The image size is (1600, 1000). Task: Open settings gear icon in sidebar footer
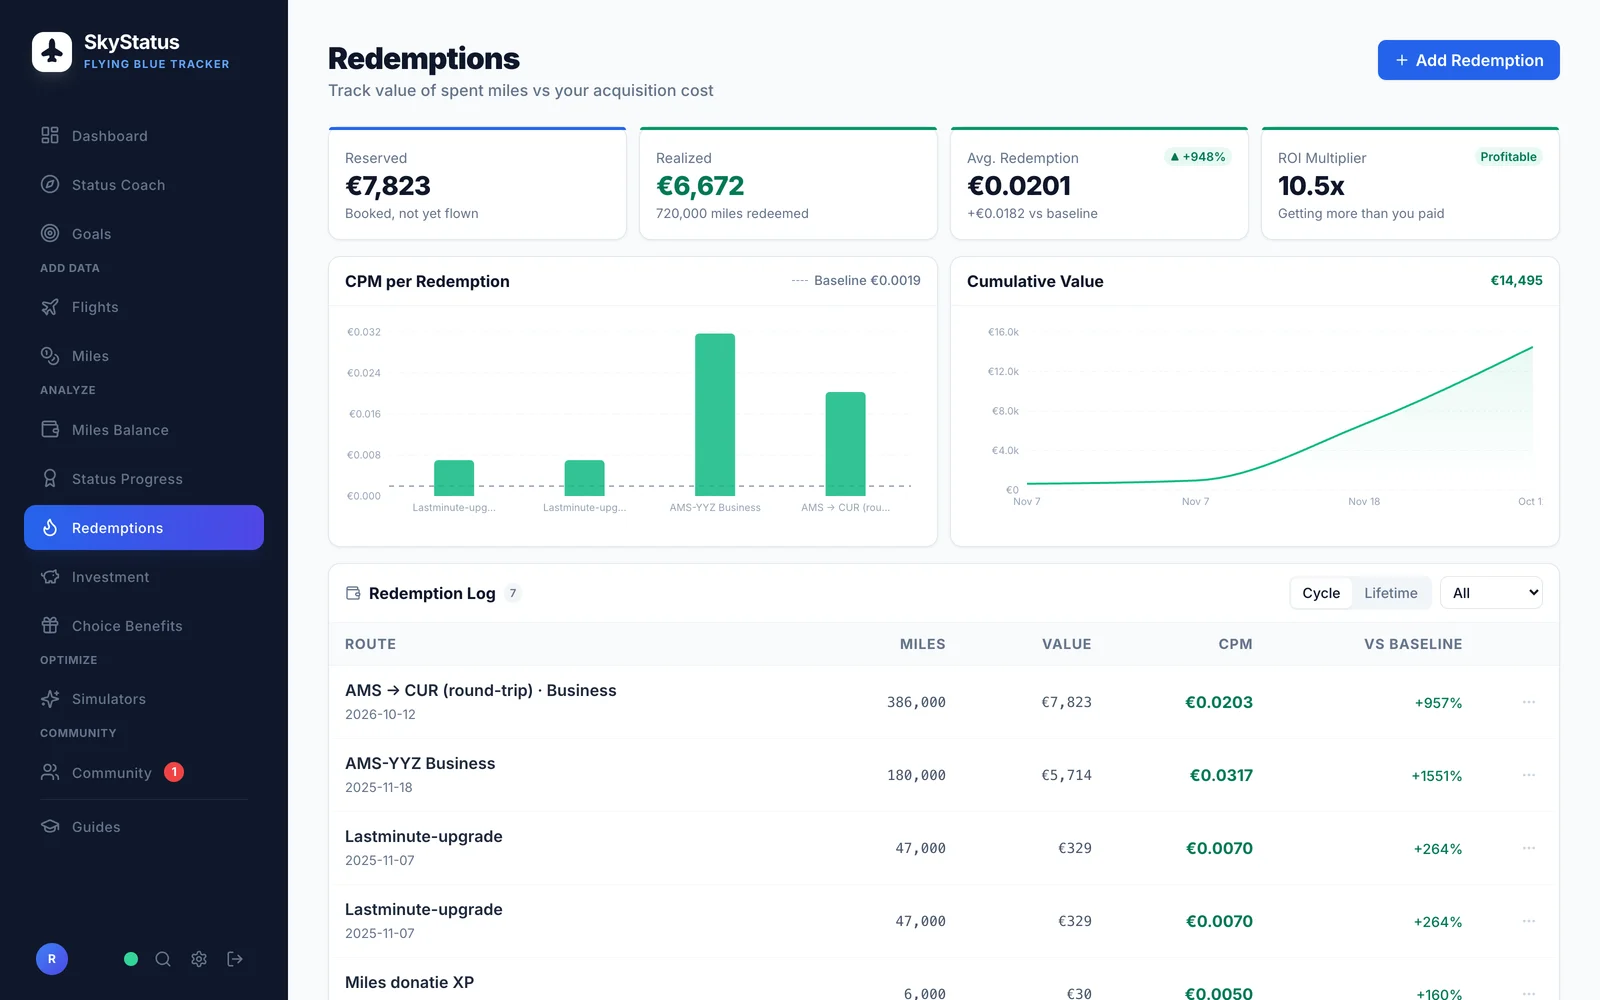199,959
